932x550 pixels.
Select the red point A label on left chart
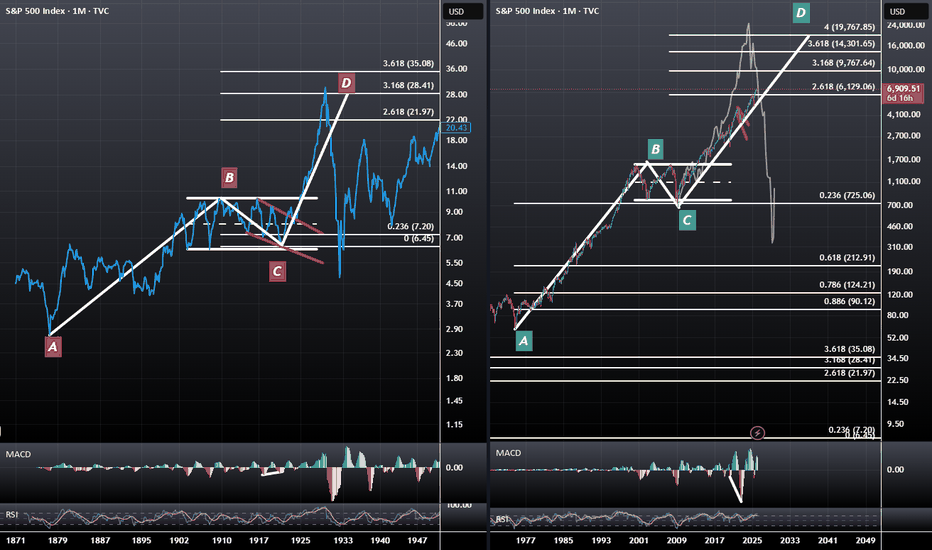53,347
